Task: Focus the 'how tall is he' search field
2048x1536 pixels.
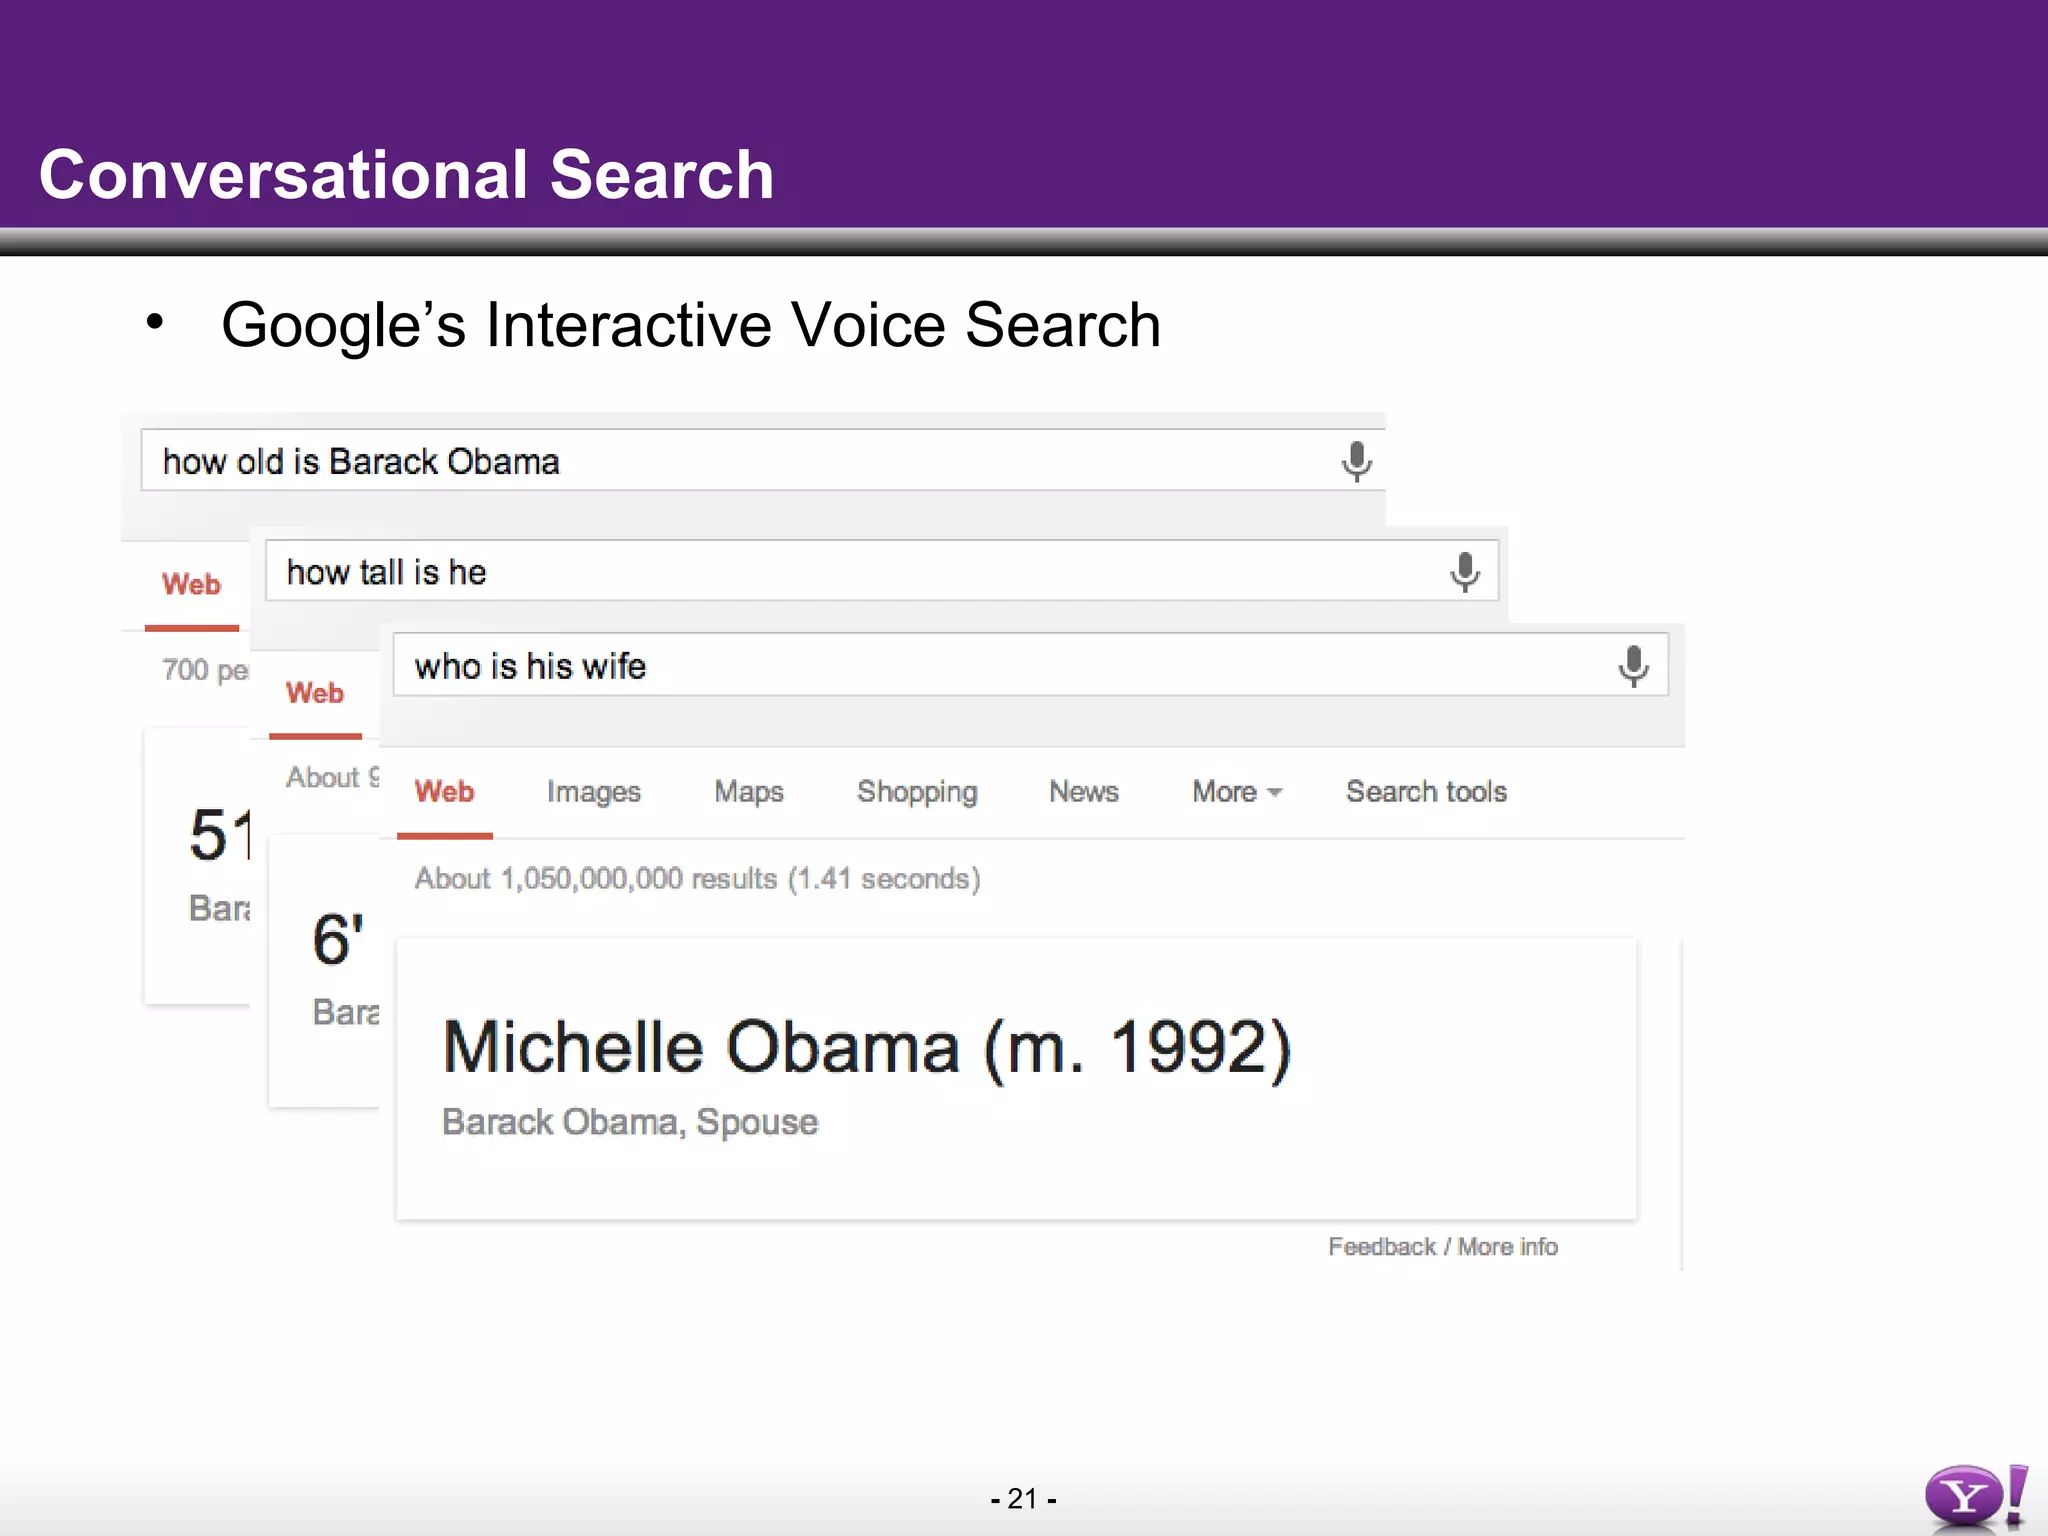Action: [881, 571]
